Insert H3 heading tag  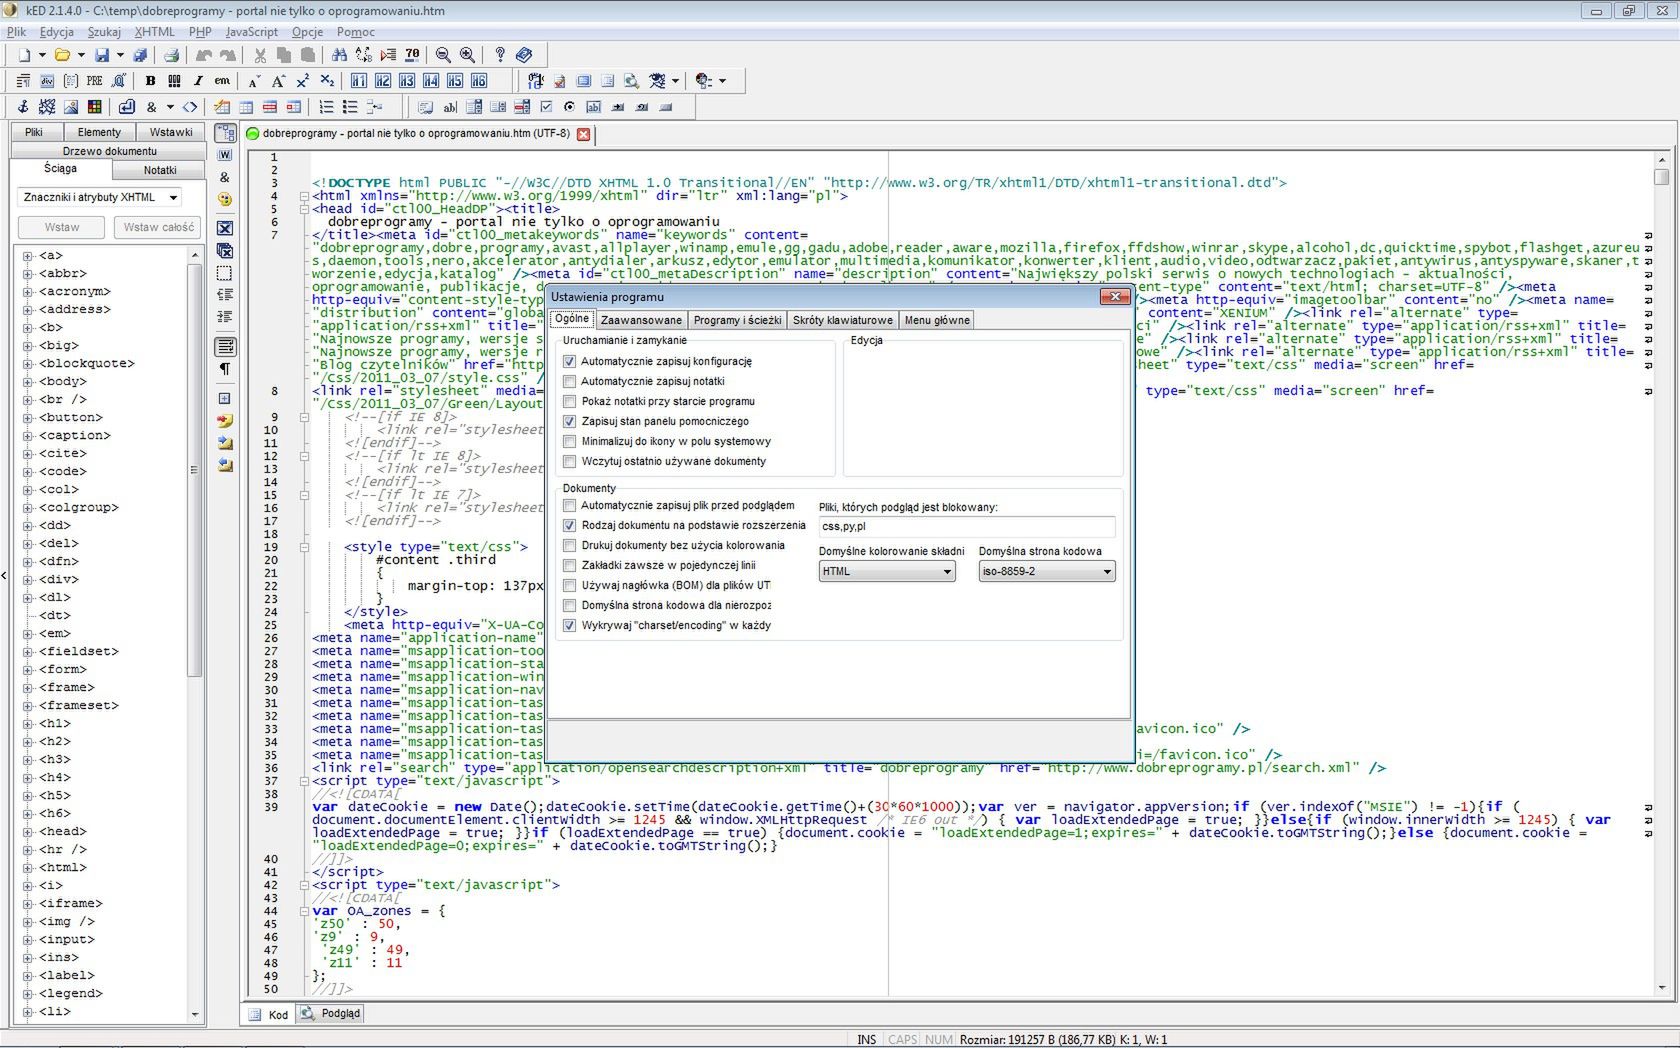(407, 81)
